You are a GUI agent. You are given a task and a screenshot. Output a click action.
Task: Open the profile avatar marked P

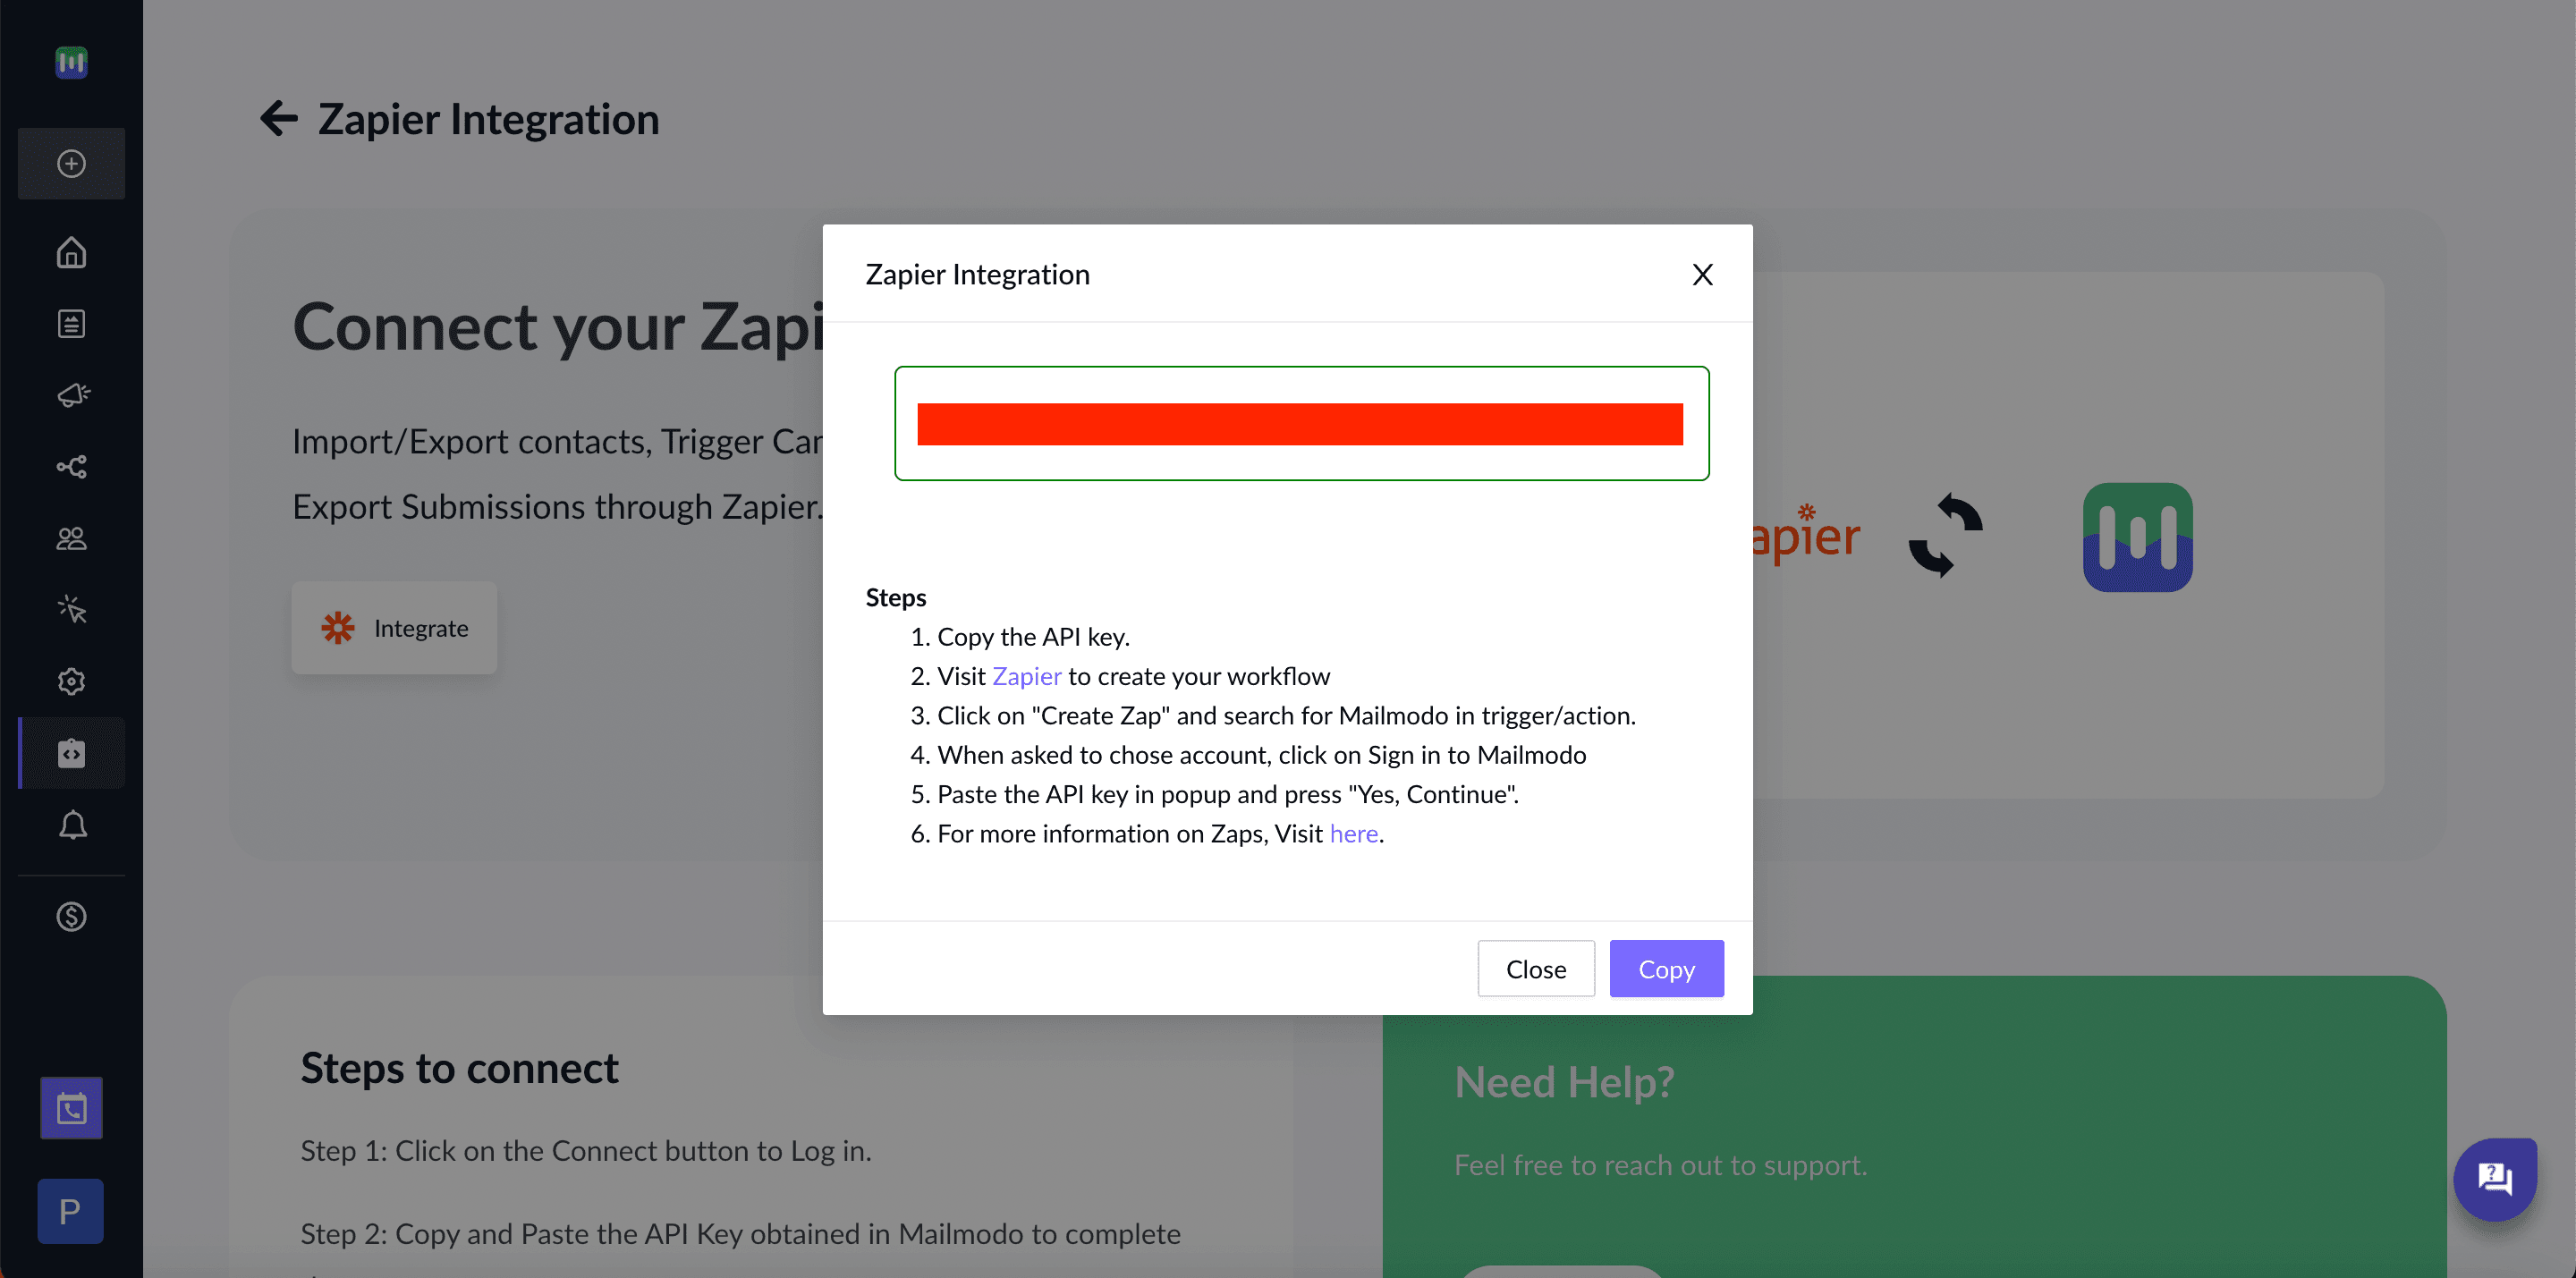(x=69, y=1211)
